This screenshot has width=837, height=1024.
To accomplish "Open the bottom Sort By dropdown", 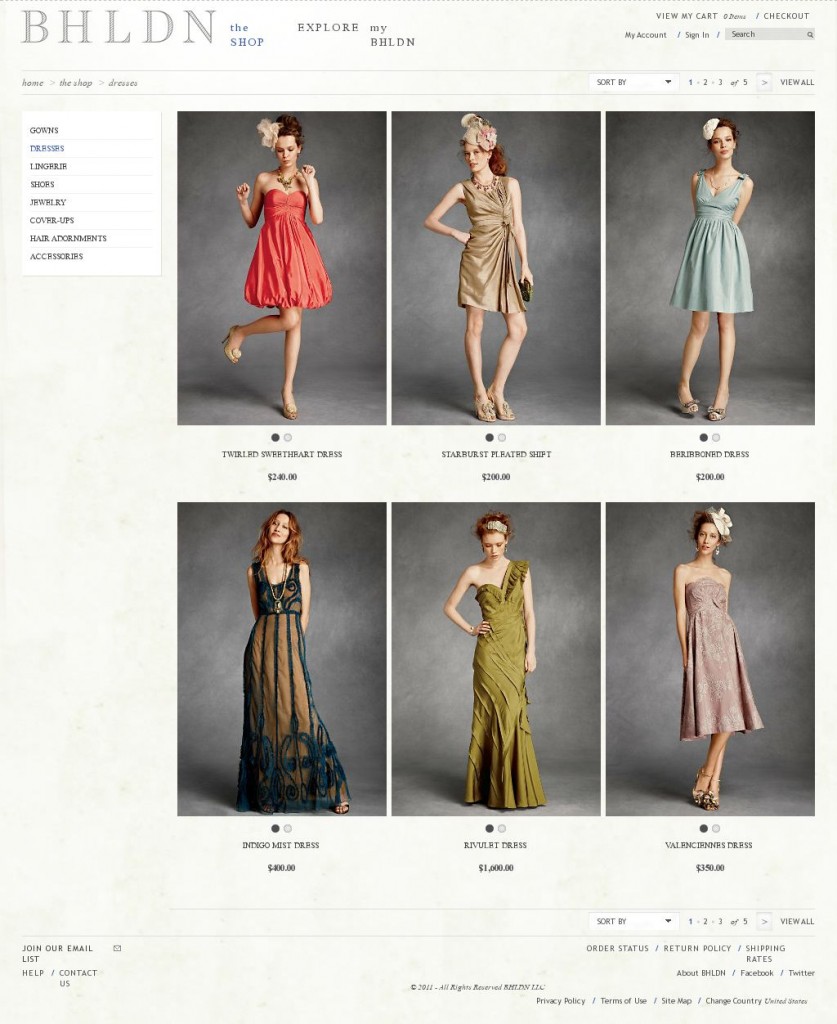I will (634, 921).
